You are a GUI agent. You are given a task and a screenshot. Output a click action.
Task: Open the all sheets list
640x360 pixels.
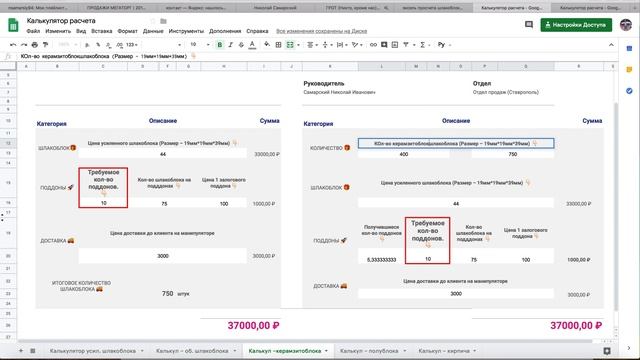click(x=33, y=351)
